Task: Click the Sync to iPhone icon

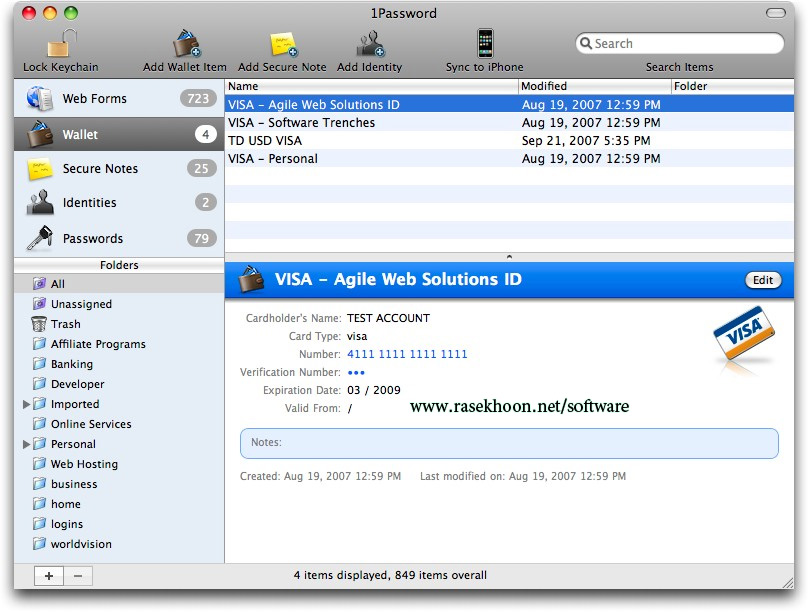Action: point(485,43)
